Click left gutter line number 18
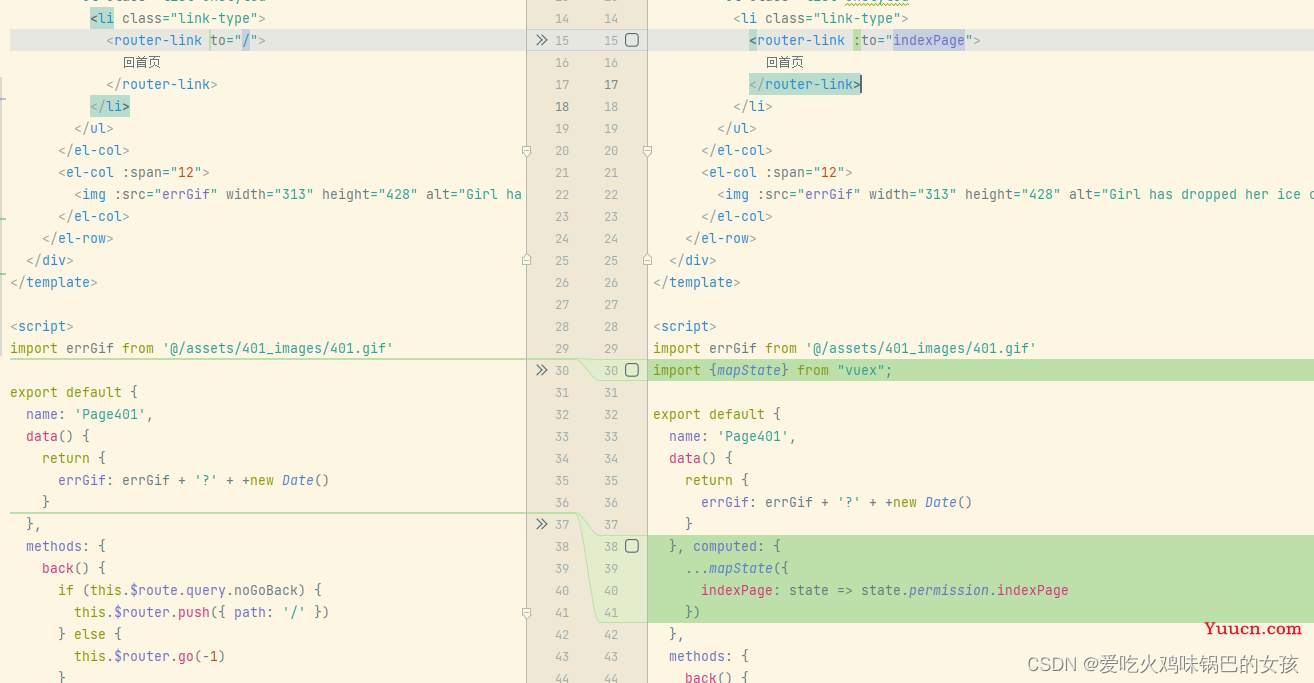The height and width of the screenshot is (683, 1314). click(x=562, y=106)
